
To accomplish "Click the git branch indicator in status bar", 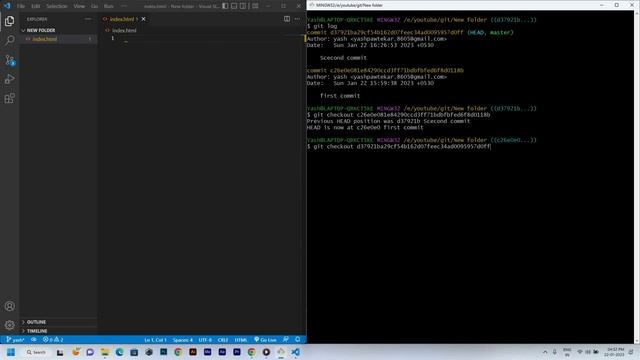I will pos(16,340).
